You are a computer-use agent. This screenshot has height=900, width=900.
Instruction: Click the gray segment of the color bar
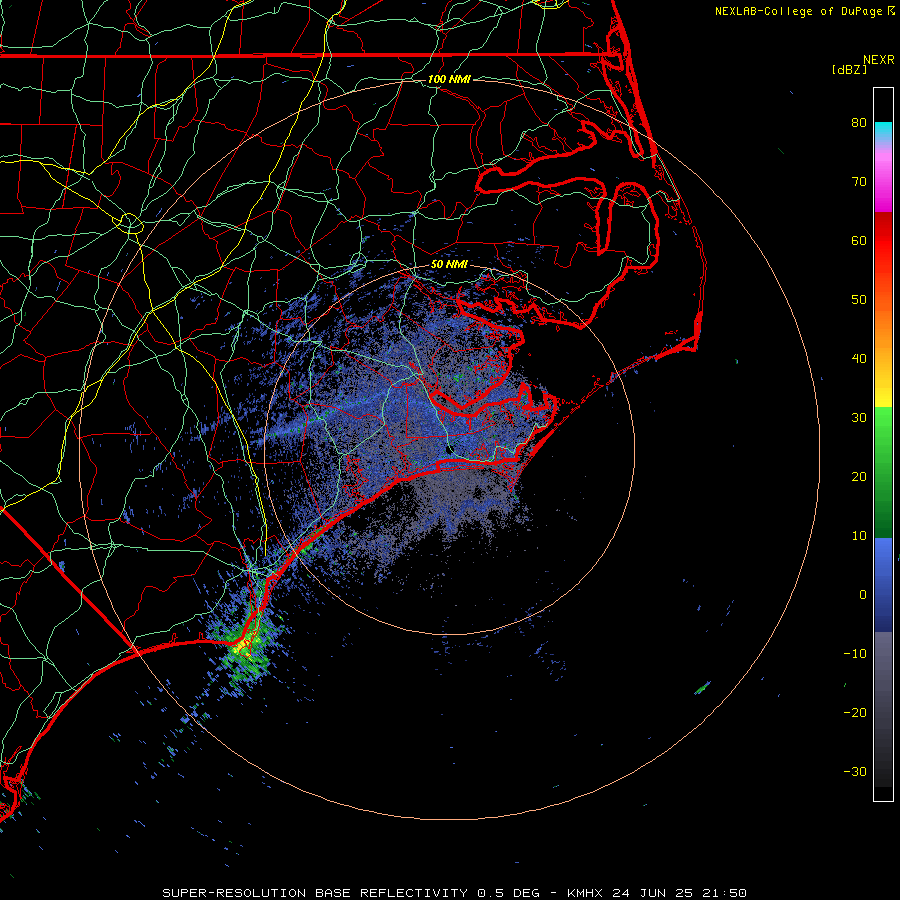[883, 709]
